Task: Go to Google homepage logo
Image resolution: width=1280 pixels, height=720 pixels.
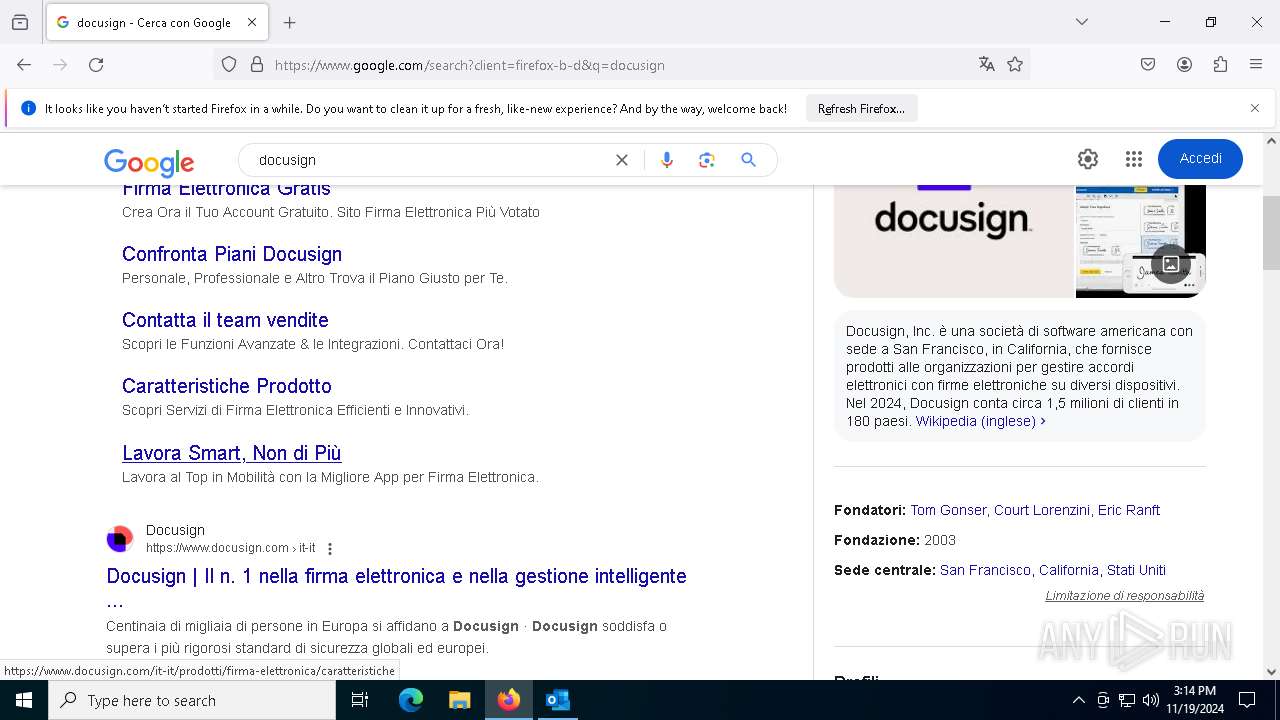Action: click(149, 162)
